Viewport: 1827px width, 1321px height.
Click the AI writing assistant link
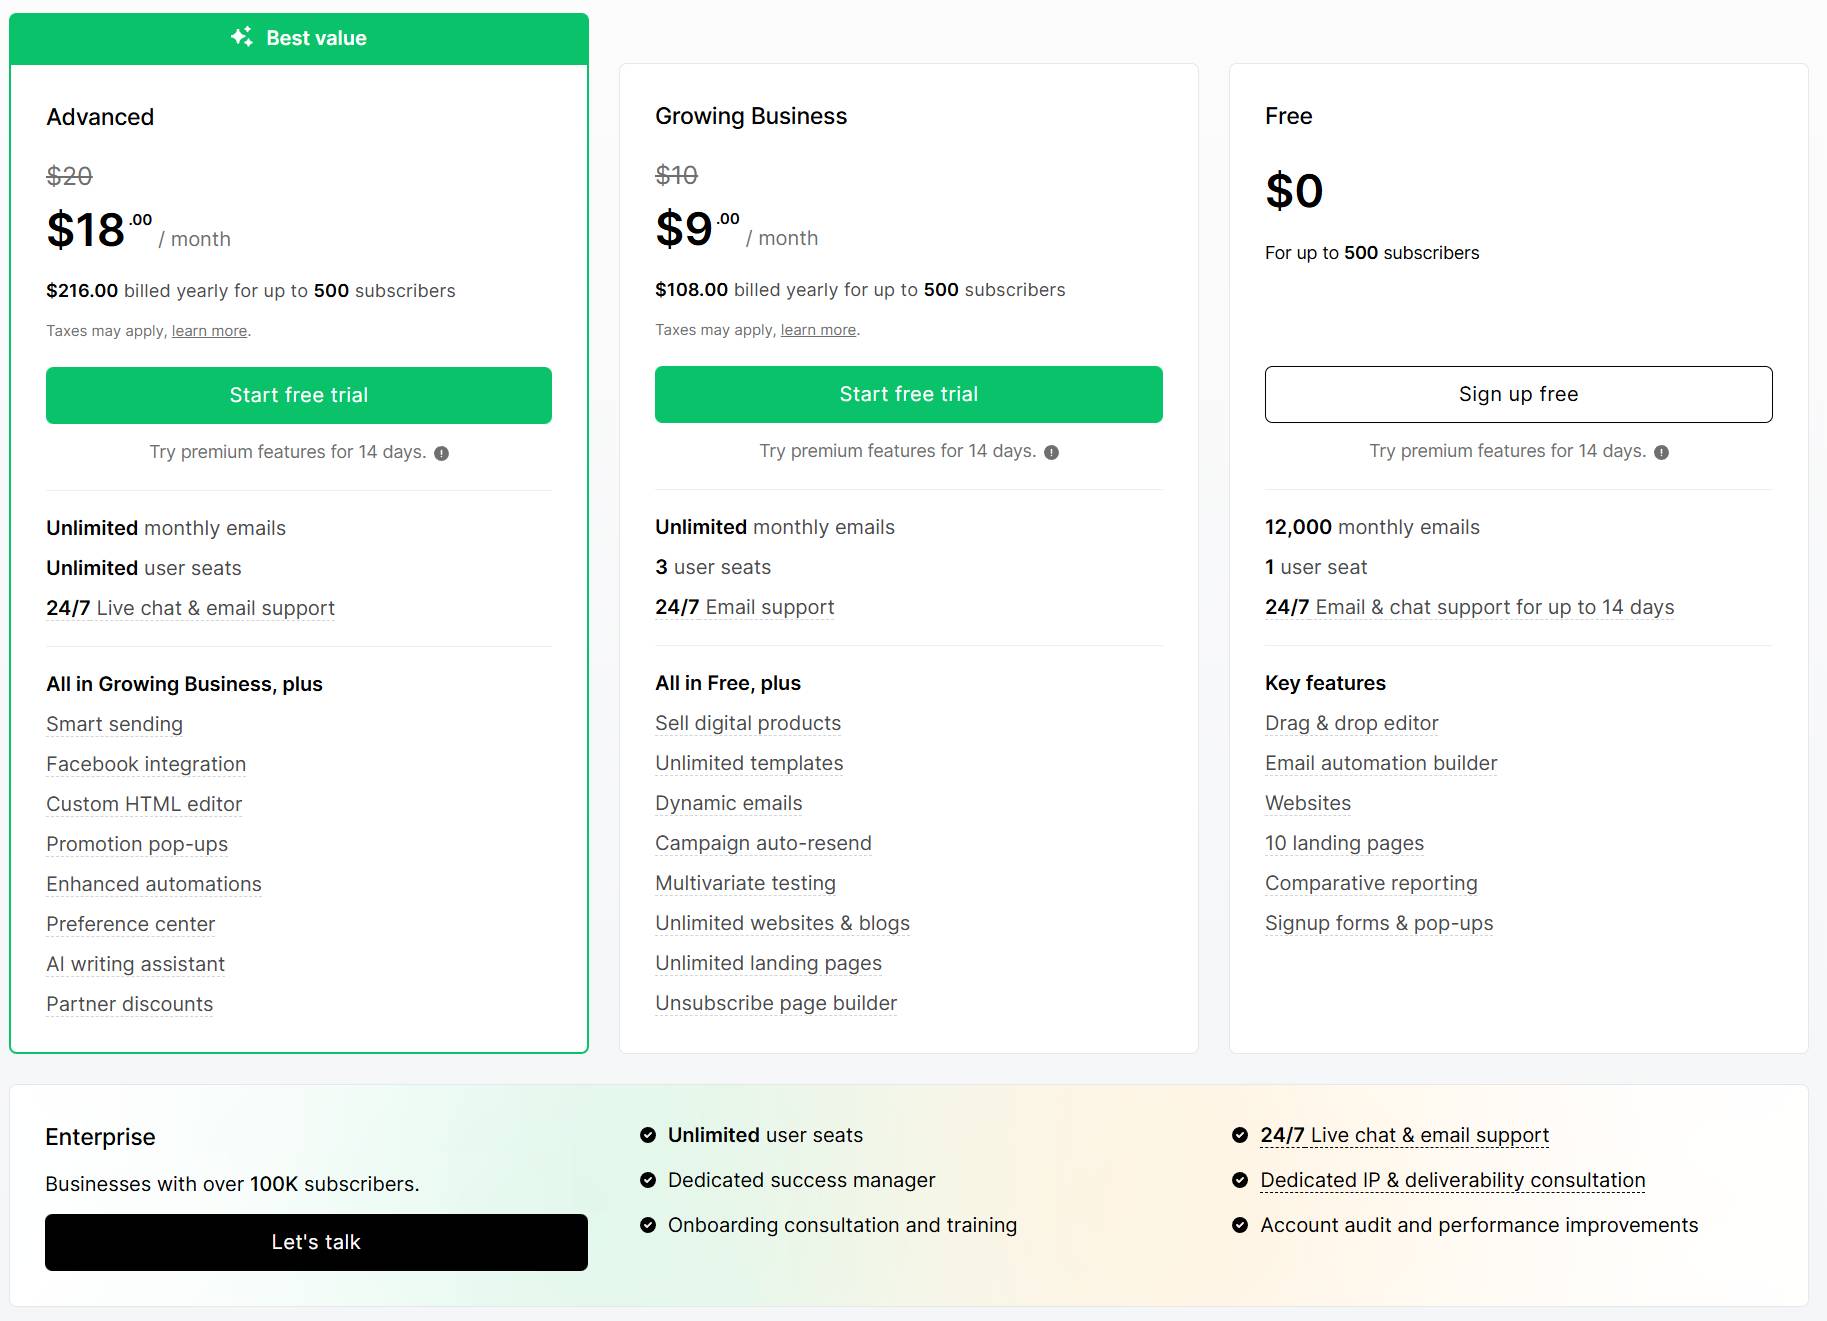click(x=135, y=964)
